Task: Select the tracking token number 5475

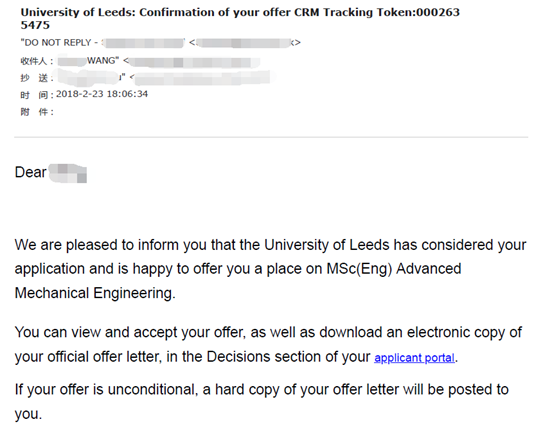Action: click(35, 25)
